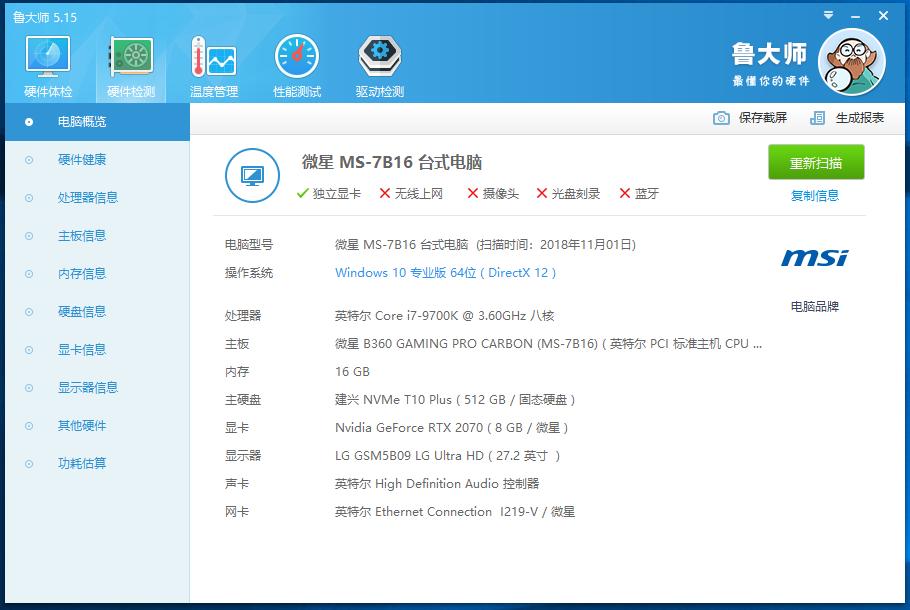The width and height of the screenshot is (910, 610).
Task: View 显卡信息 graphics card details
Action: click(80, 349)
